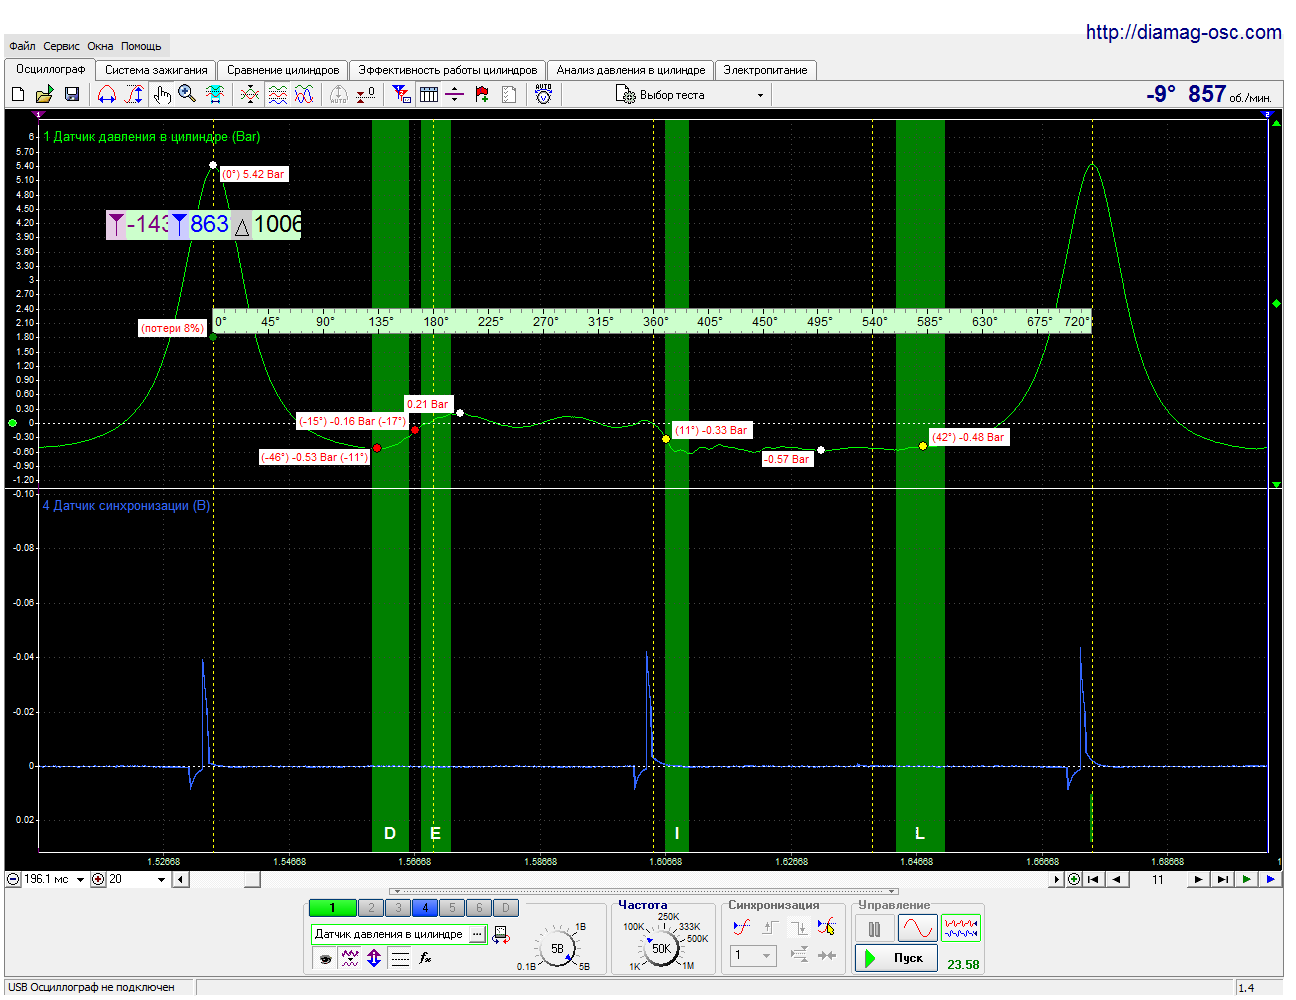This screenshot has width=1296, height=1000.
Task: Click the marker filter funnel icon
Action: [x=401, y=94]
